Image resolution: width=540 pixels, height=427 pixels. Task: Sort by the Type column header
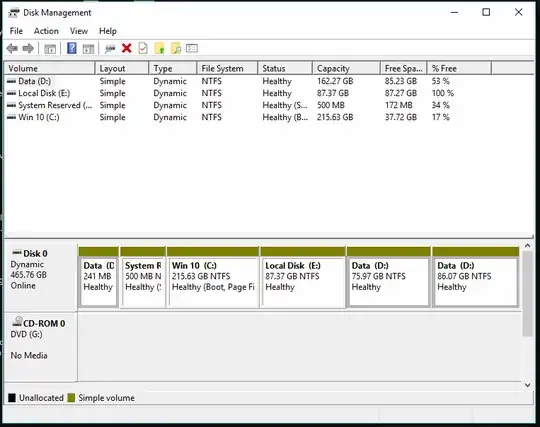[x=173, y=69]
